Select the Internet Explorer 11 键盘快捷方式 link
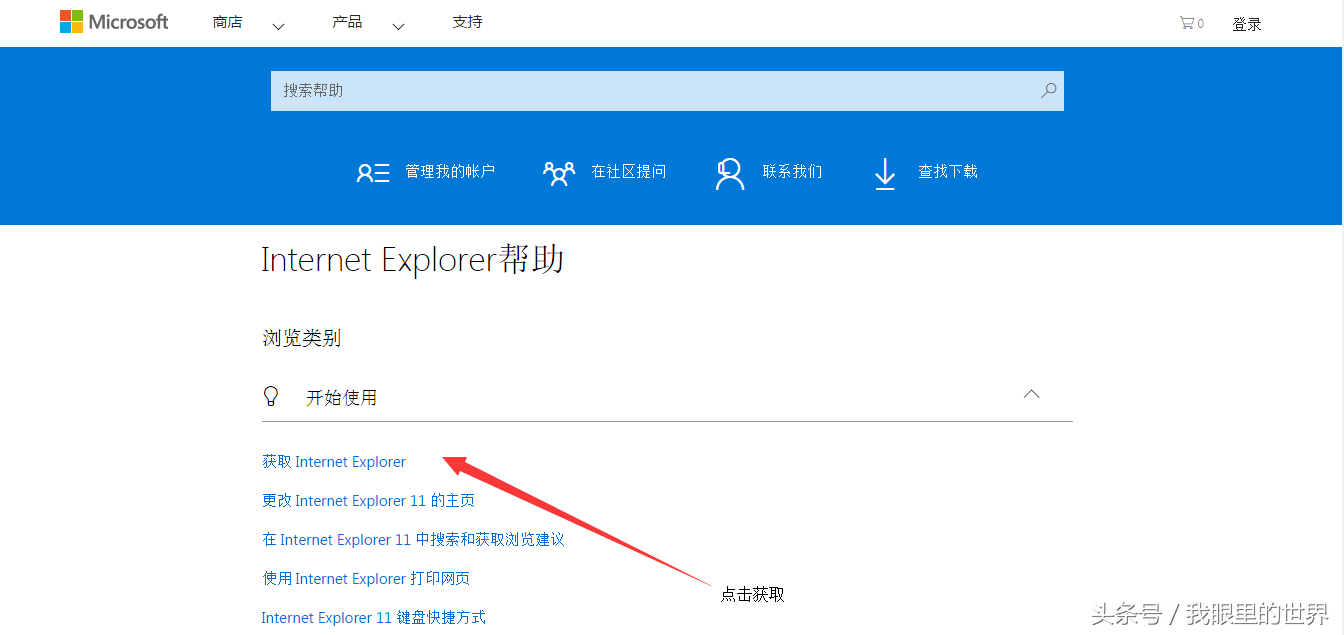Viewport: 1344px width, 635px height. [x=374, y=617]
